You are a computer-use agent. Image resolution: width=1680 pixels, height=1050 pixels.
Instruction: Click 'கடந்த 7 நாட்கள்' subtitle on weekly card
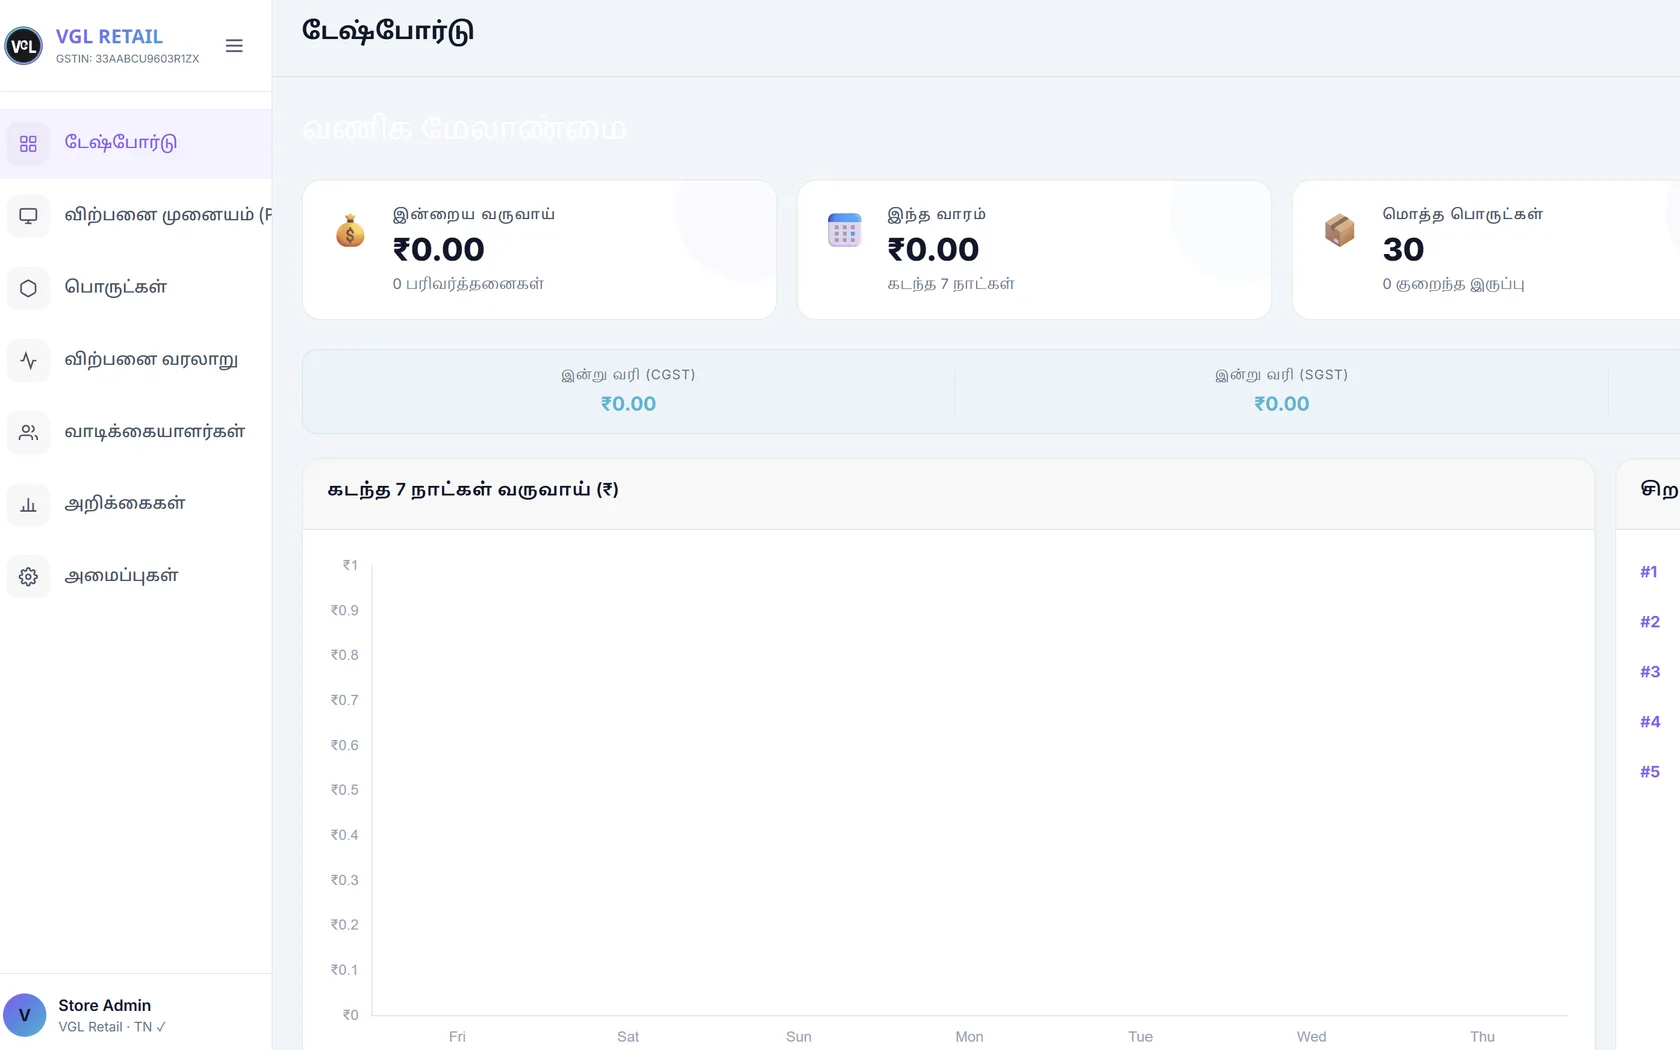pyautogui.click(x=951, y=284)
